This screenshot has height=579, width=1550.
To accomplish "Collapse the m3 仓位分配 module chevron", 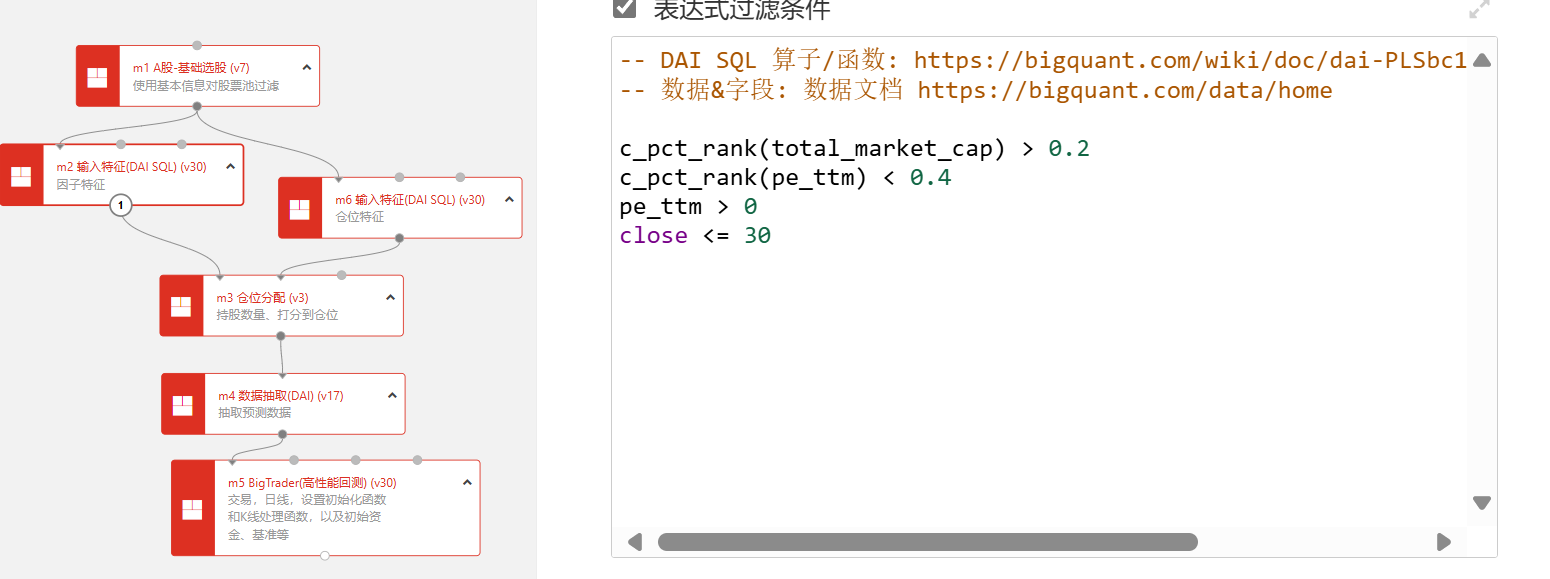I will (390, 297).
